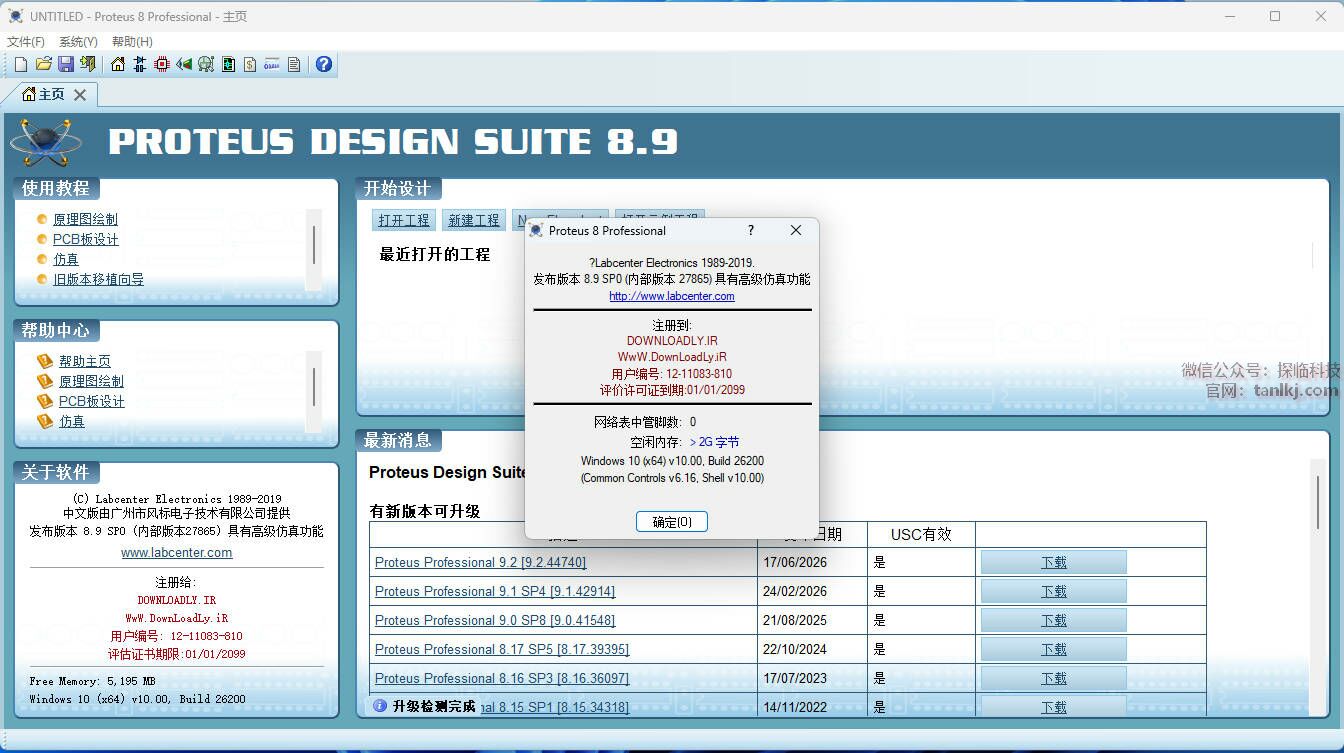Click the Proteus icon in the main title bar
The height and width of the screenshot is (753, 1344).
tap(15, 16)
